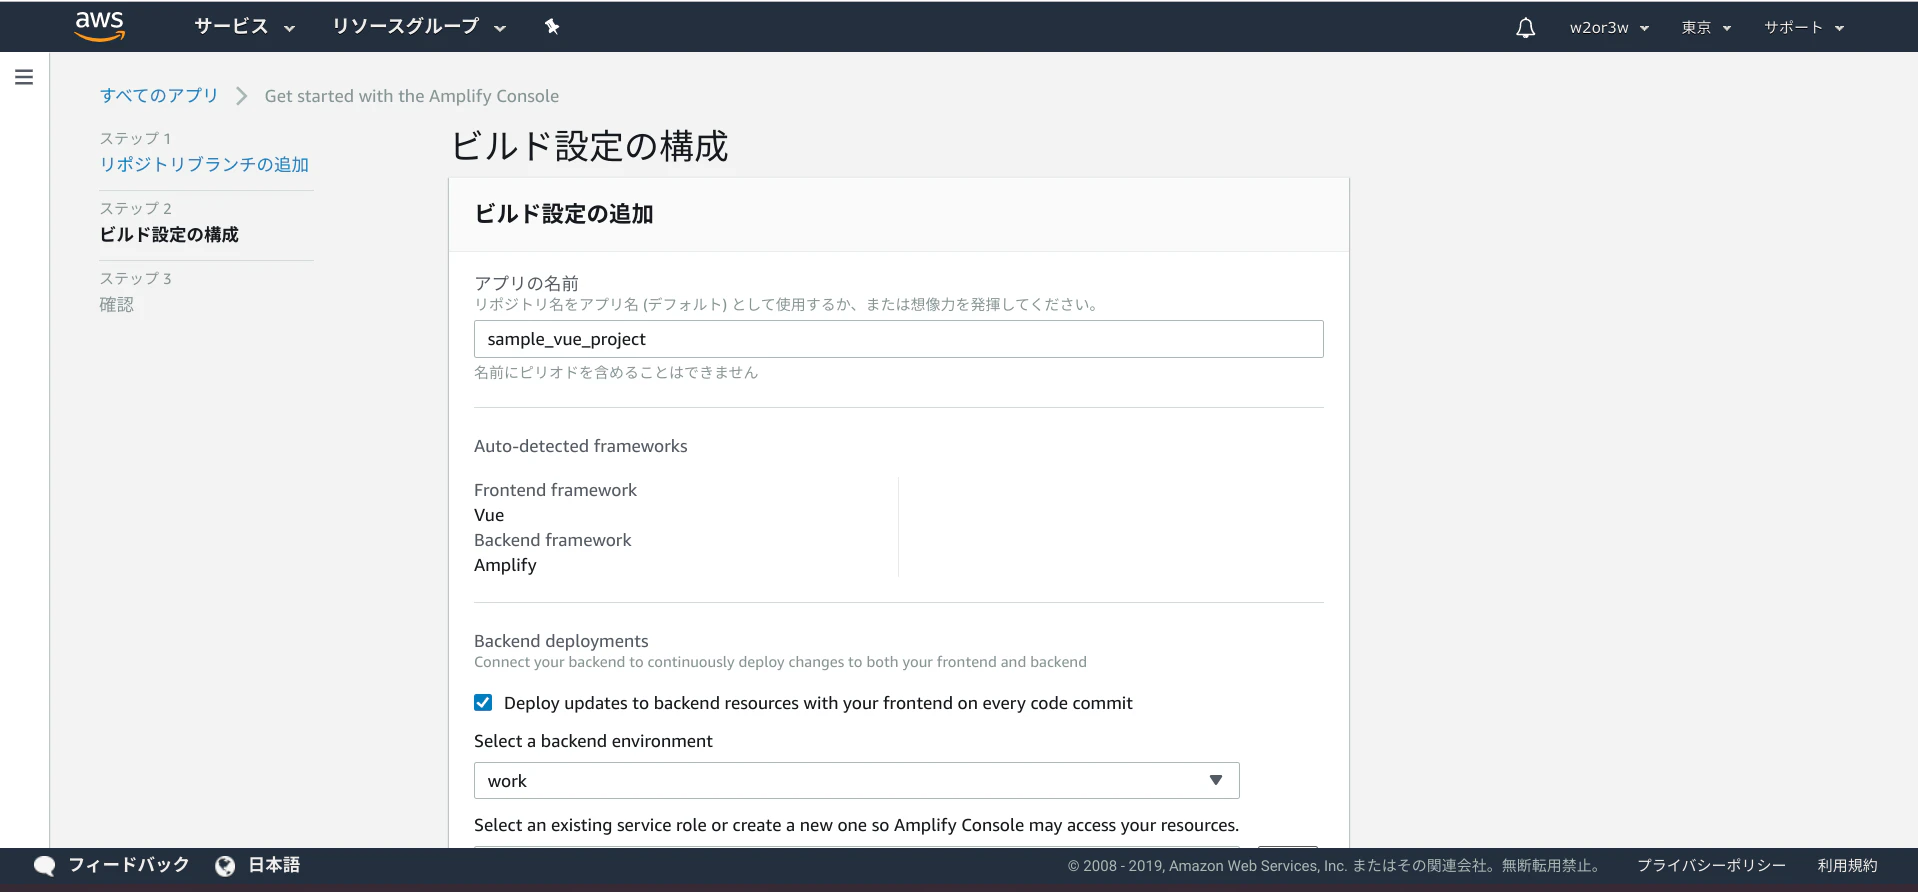
Task: Open the サポート menu
Action: pyautogui.click(x=1804, y=28)
